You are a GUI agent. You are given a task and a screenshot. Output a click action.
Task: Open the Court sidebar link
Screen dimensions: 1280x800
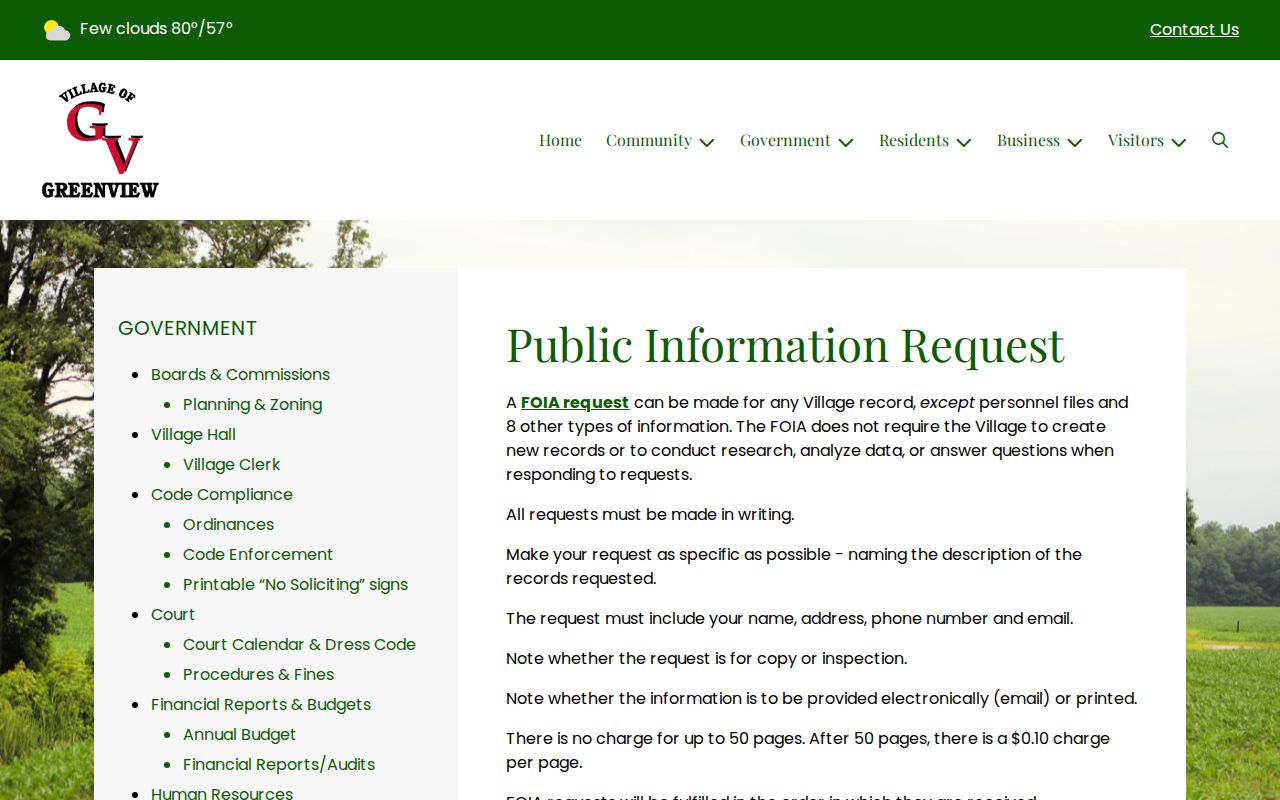point(173,614)
